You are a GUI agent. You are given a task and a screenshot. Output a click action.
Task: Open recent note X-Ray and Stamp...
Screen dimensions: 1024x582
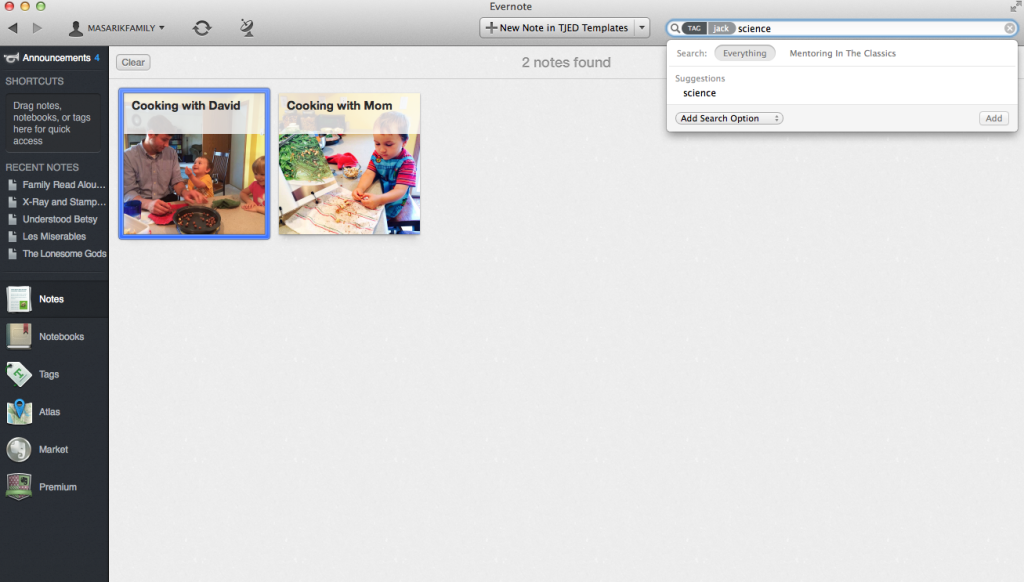(64, 202)
